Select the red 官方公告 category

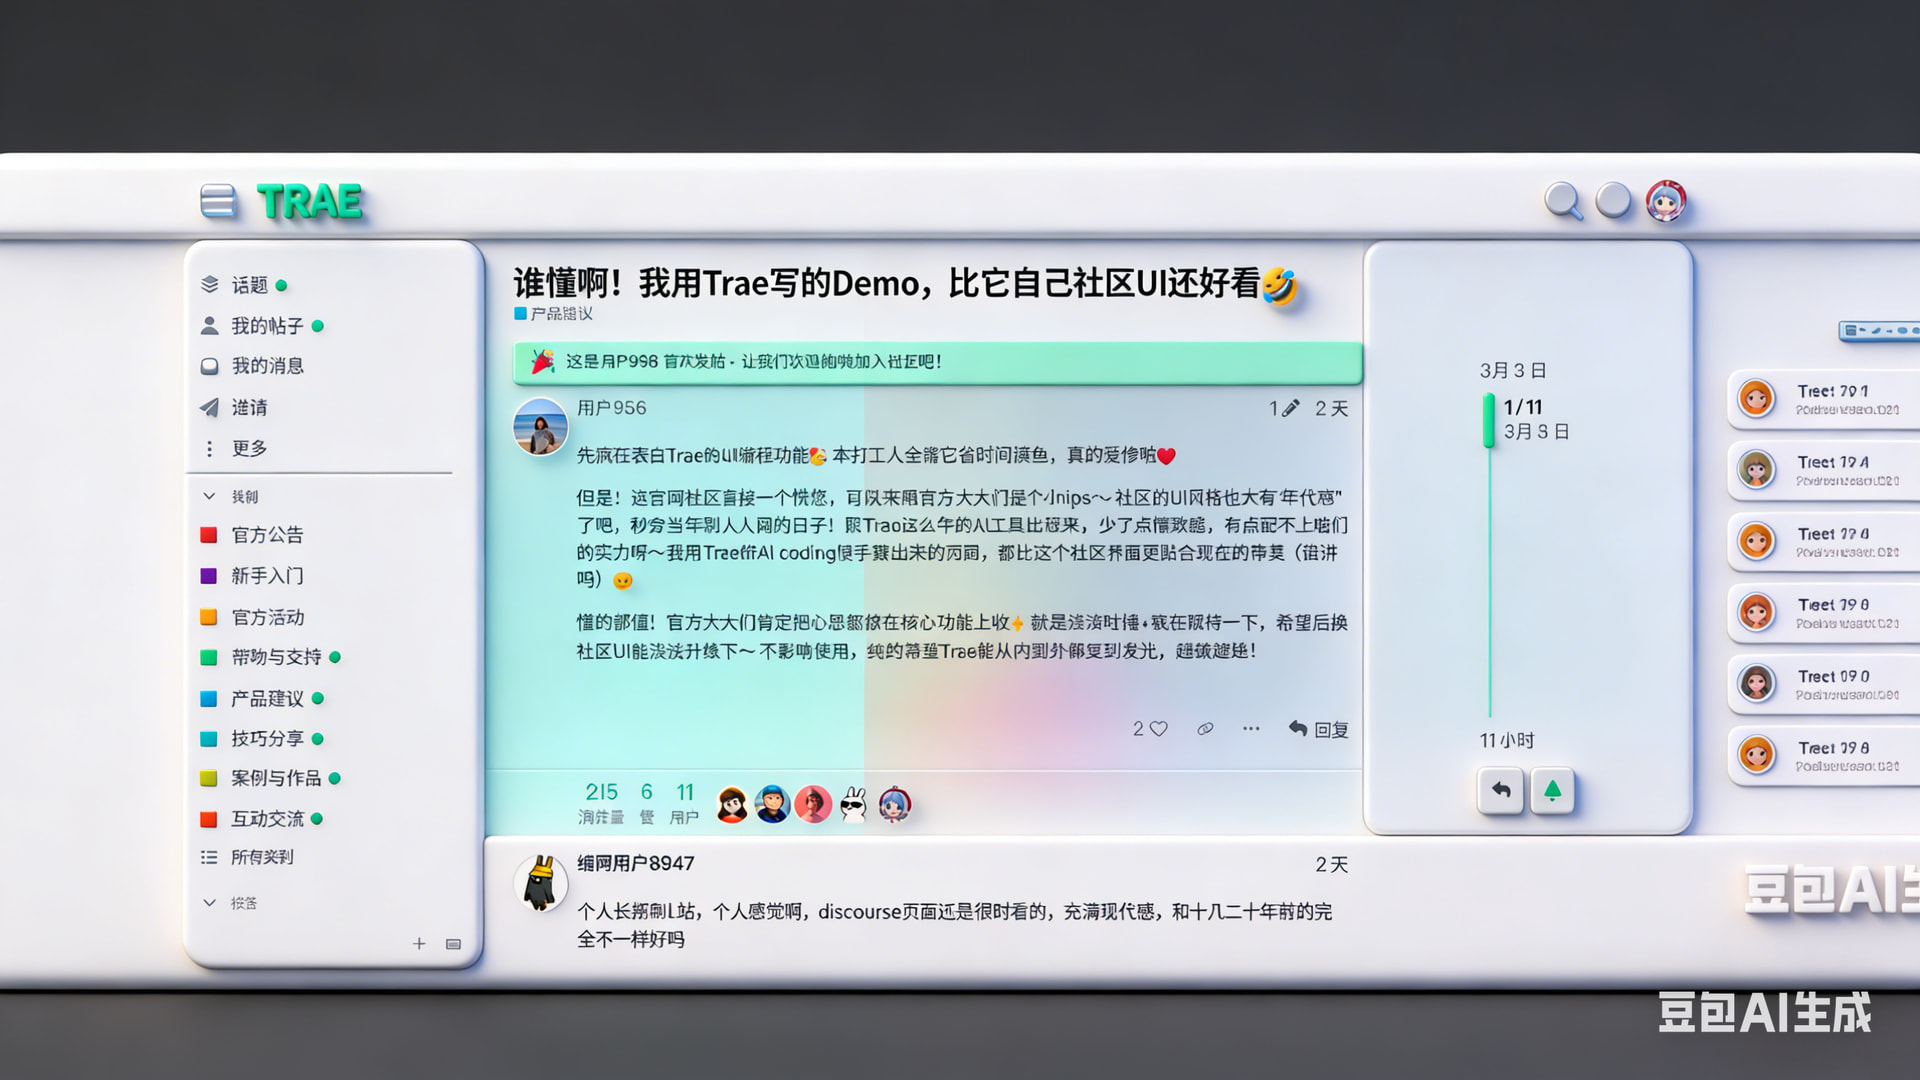click(266, 535)
